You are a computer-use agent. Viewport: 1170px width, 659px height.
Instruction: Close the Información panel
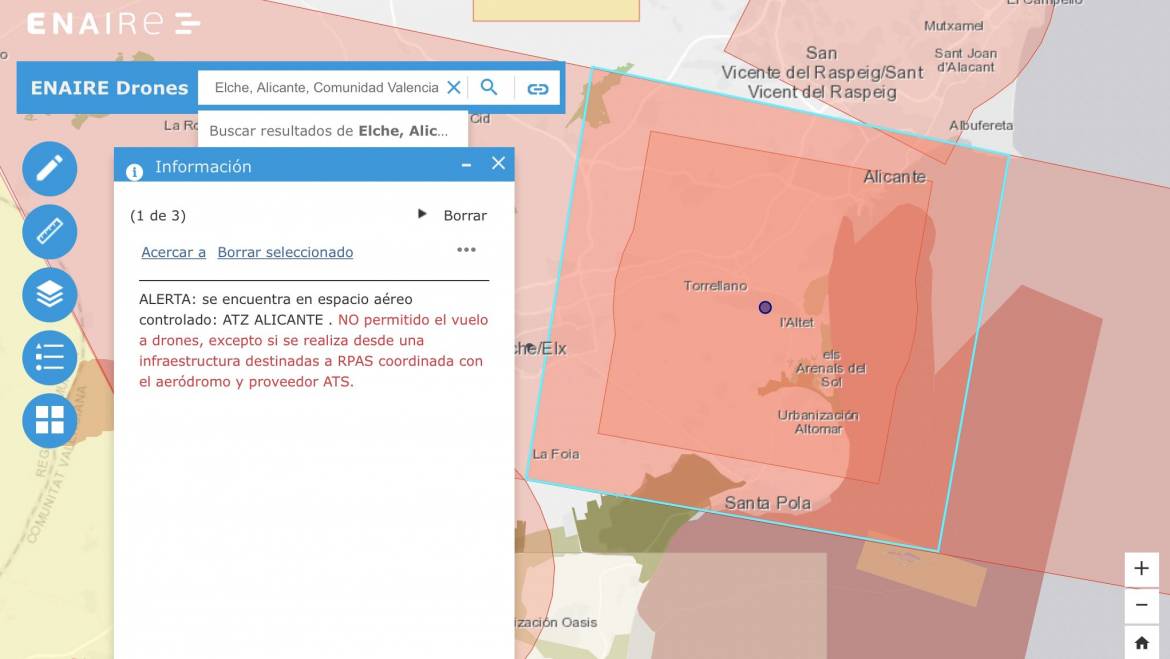pyautogui.click(x=498, y=164)
